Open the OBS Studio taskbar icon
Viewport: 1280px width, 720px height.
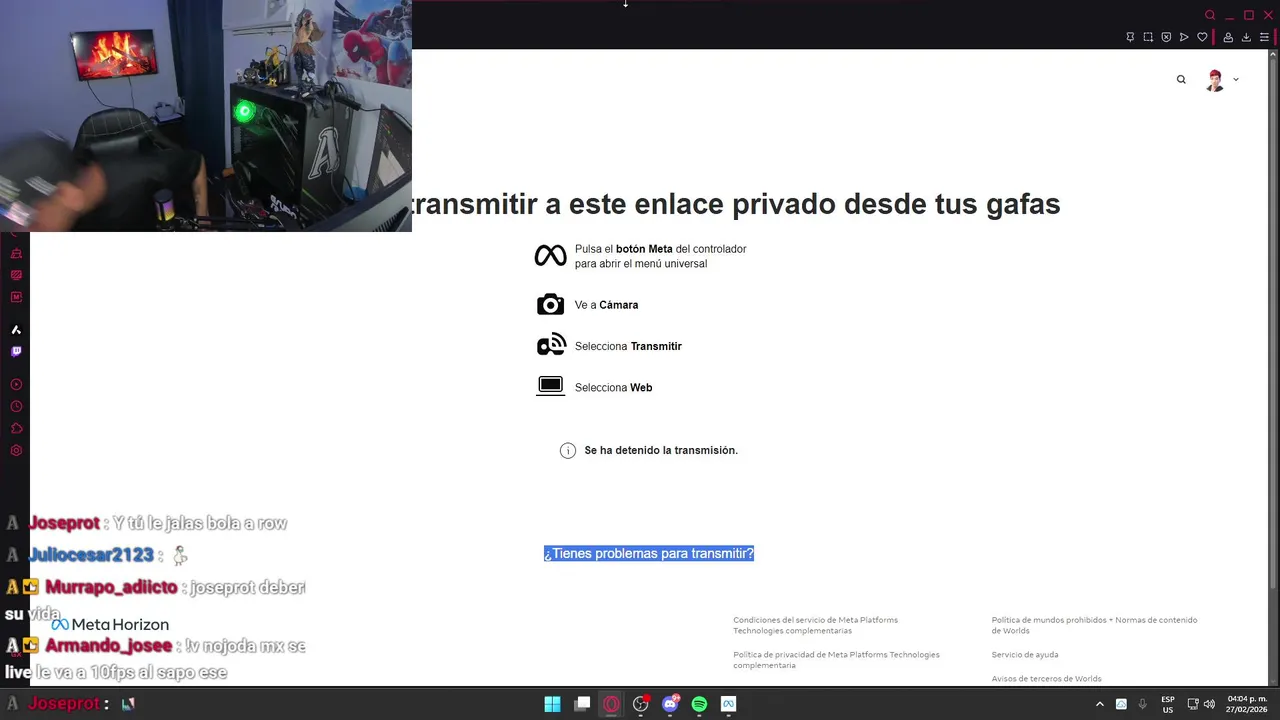click(x=641, y=704)
